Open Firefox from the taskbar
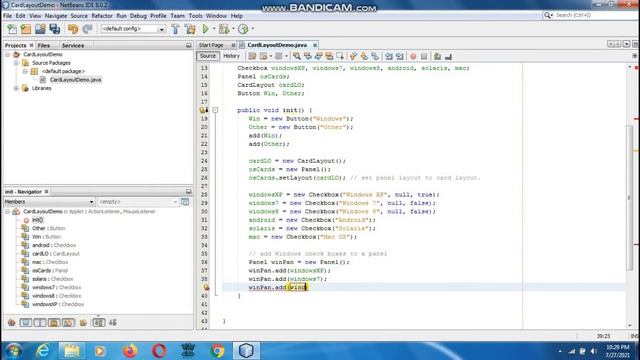This screenshot has height=360, width=640. coord(130,351)
